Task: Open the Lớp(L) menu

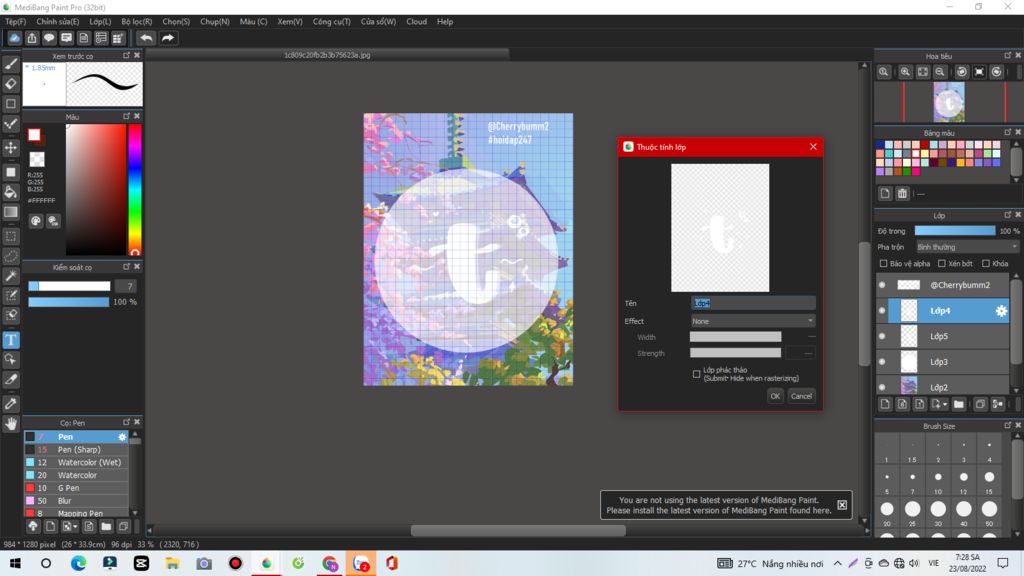Action: [x=100, y=22]
